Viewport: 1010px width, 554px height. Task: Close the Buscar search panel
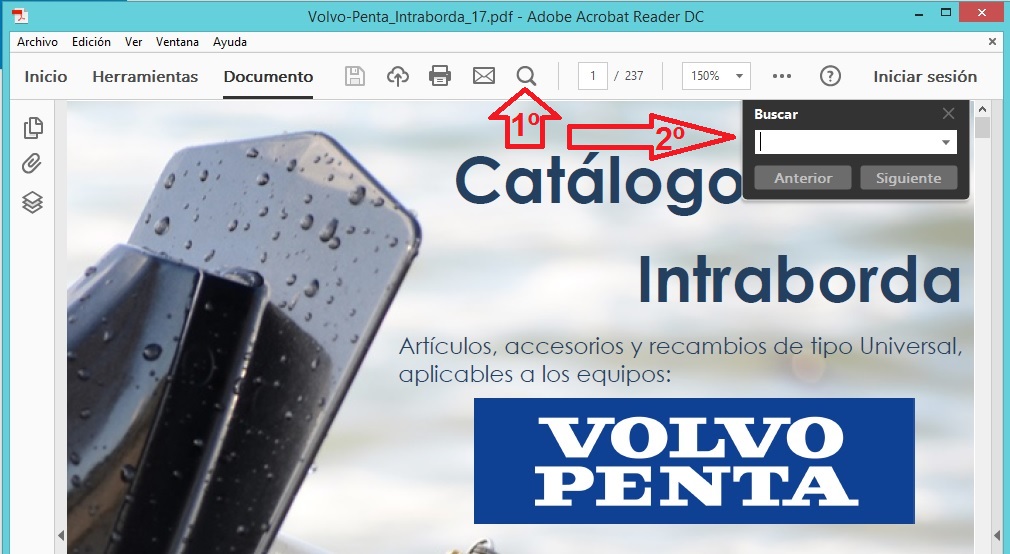click(x=948, y=113)
